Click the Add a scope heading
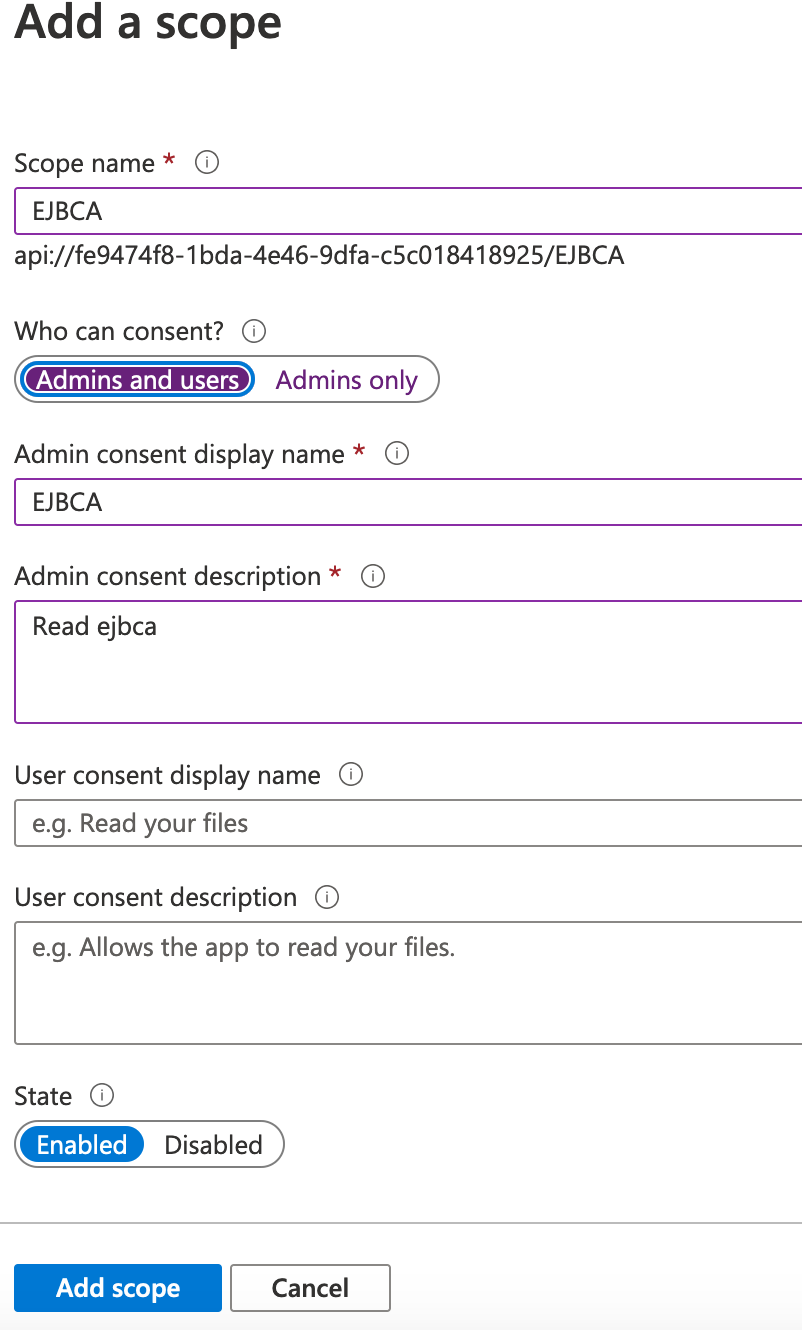The image size is (802, 1330). [x=148, y=22]
